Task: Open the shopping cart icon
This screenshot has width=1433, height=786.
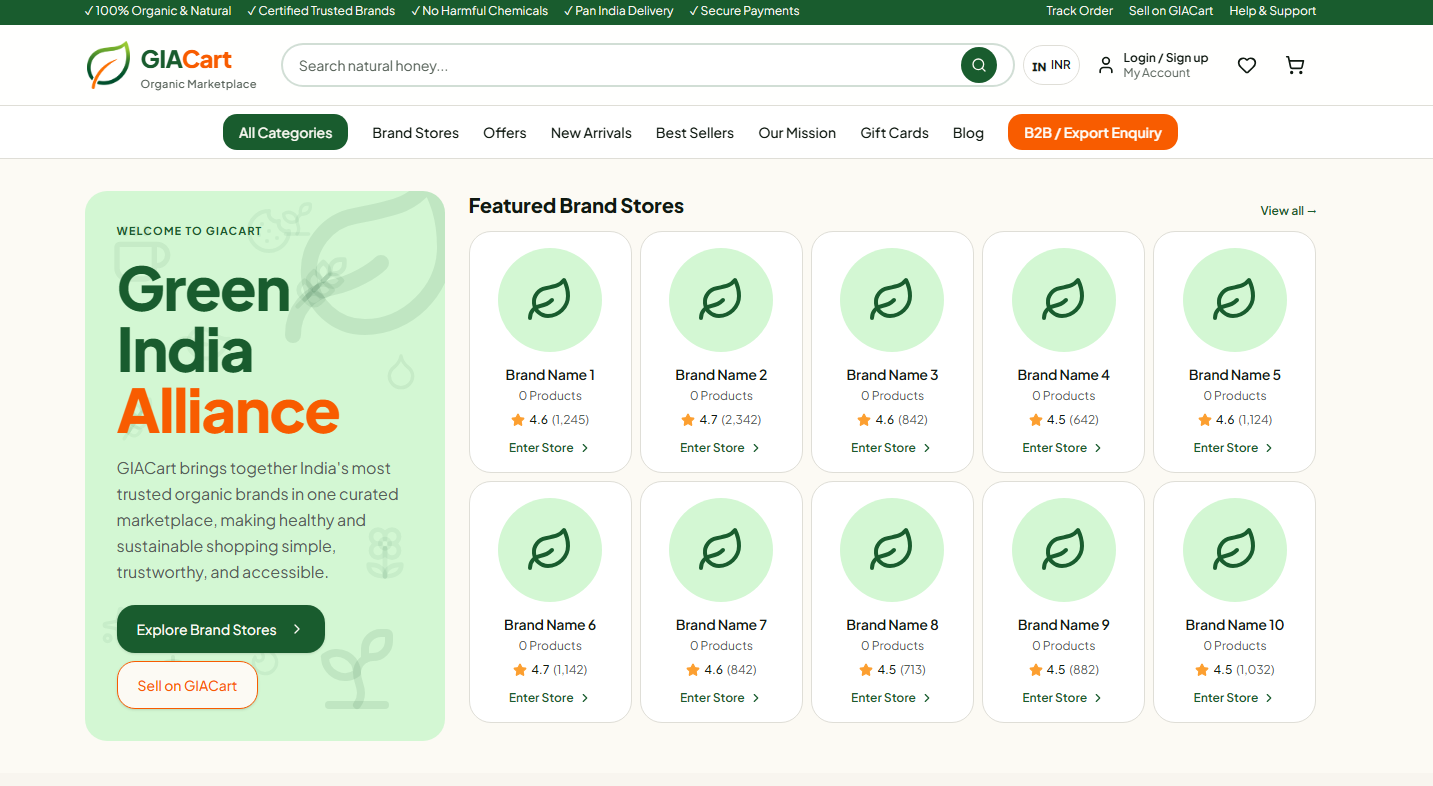Action: [x=1295, y=65]
